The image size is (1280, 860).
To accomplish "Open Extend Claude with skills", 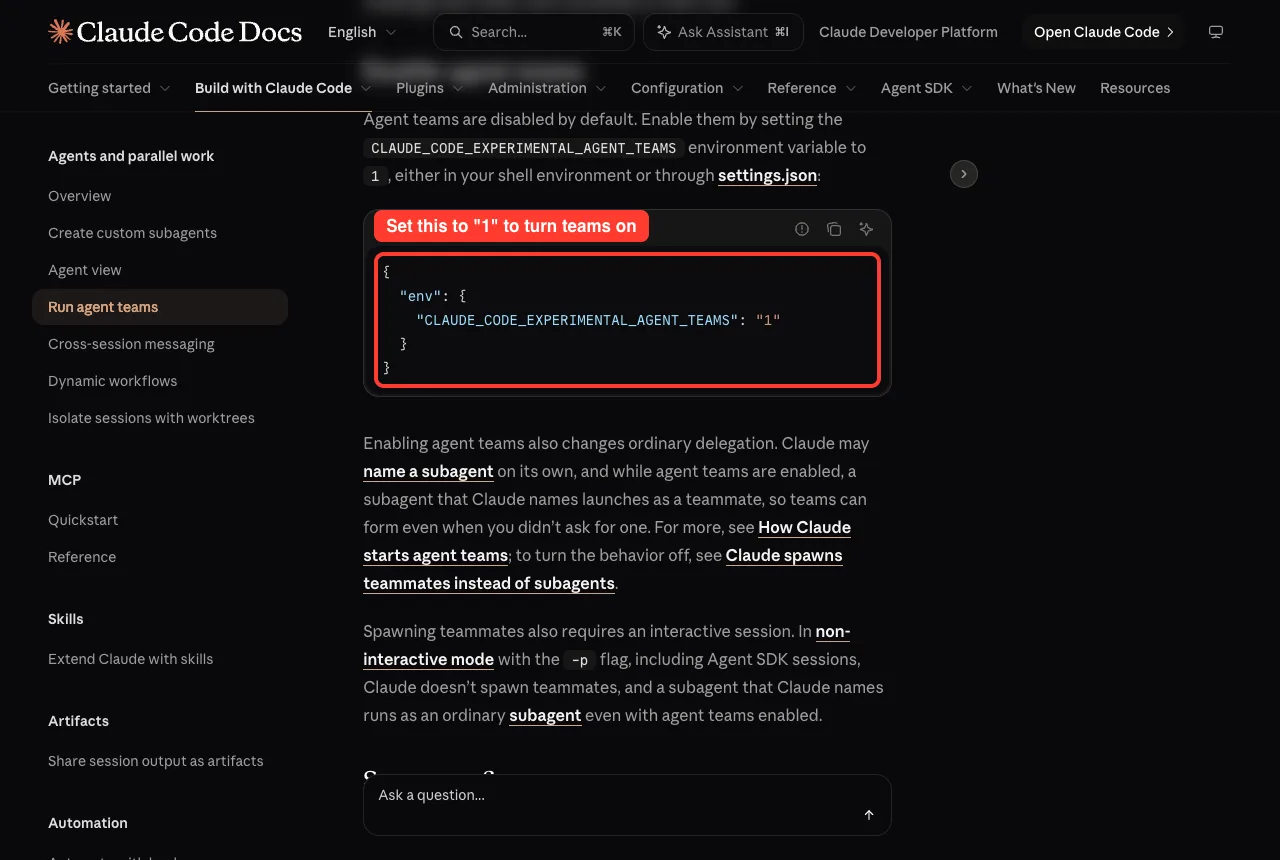I will pos(130,659).
